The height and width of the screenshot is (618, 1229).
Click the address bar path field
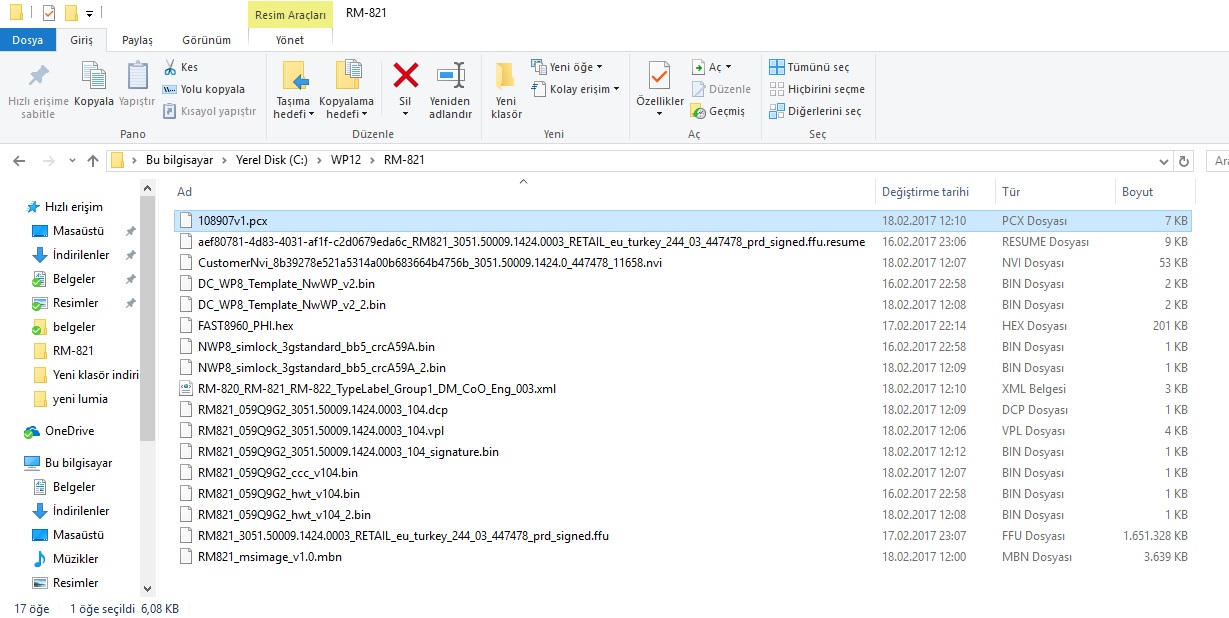640,160
